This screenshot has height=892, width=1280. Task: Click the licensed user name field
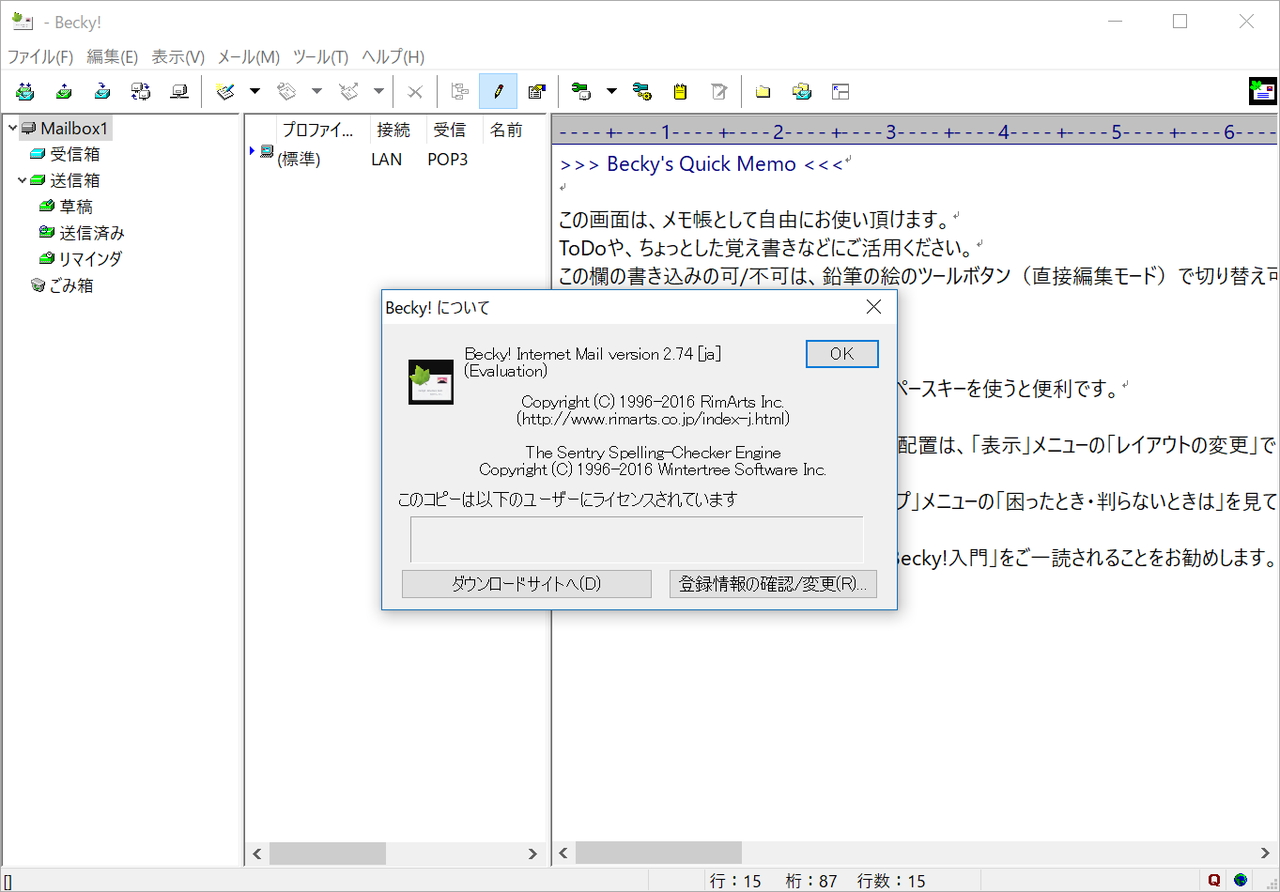coord(637,539)
